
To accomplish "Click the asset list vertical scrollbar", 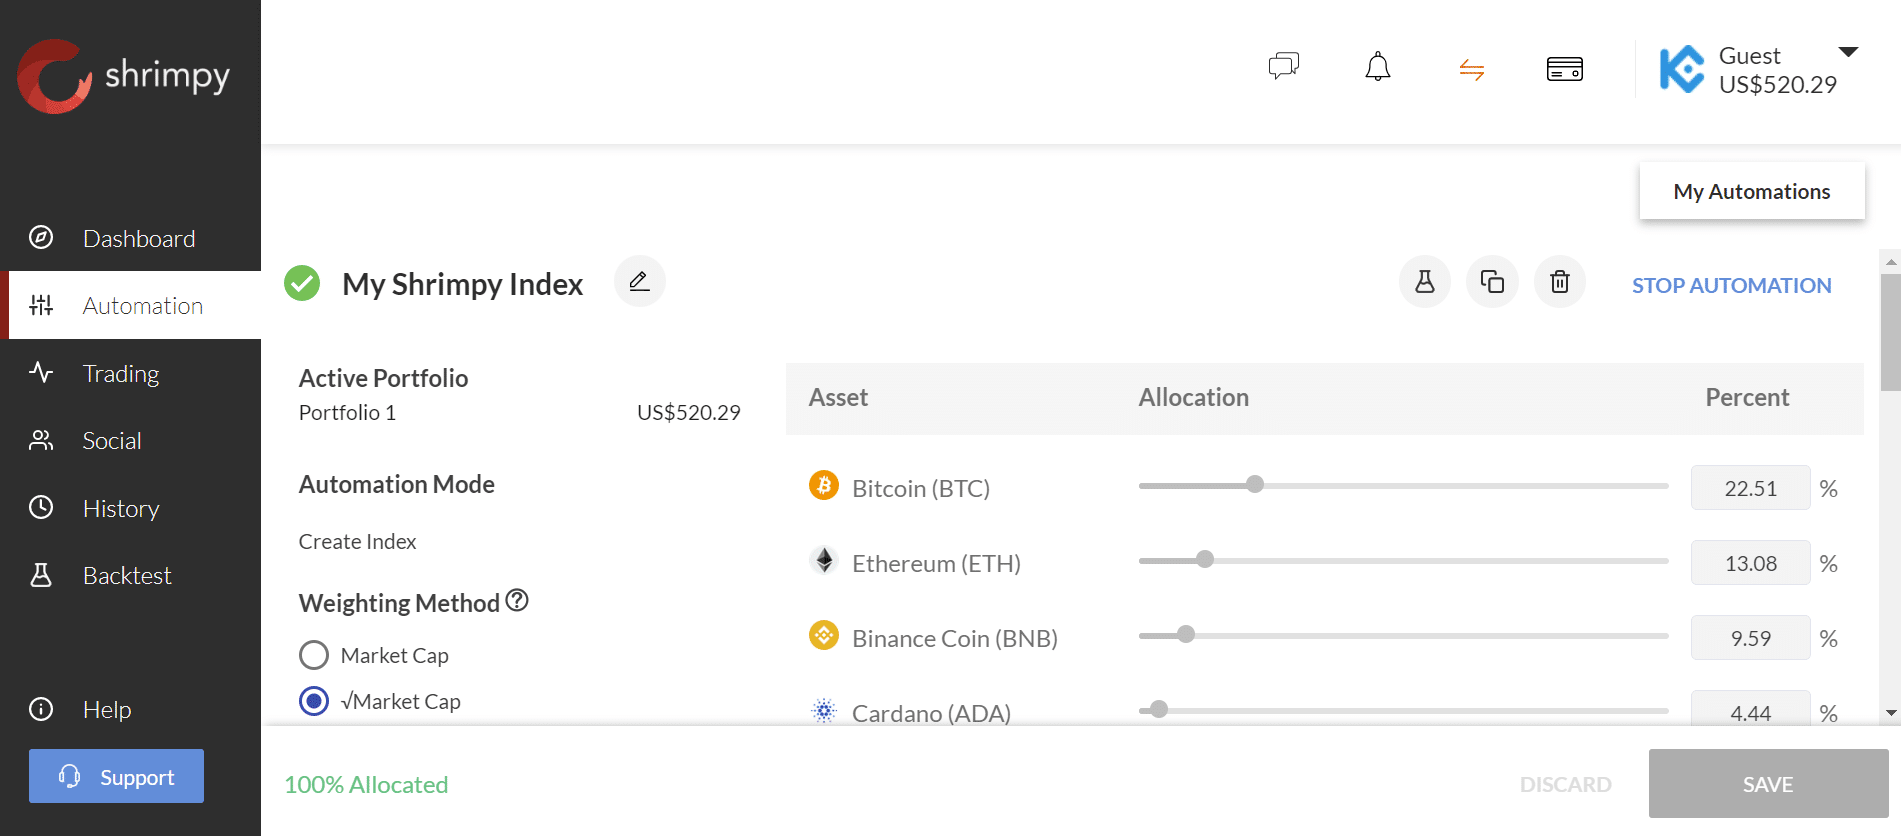I will click(1890, 332).
